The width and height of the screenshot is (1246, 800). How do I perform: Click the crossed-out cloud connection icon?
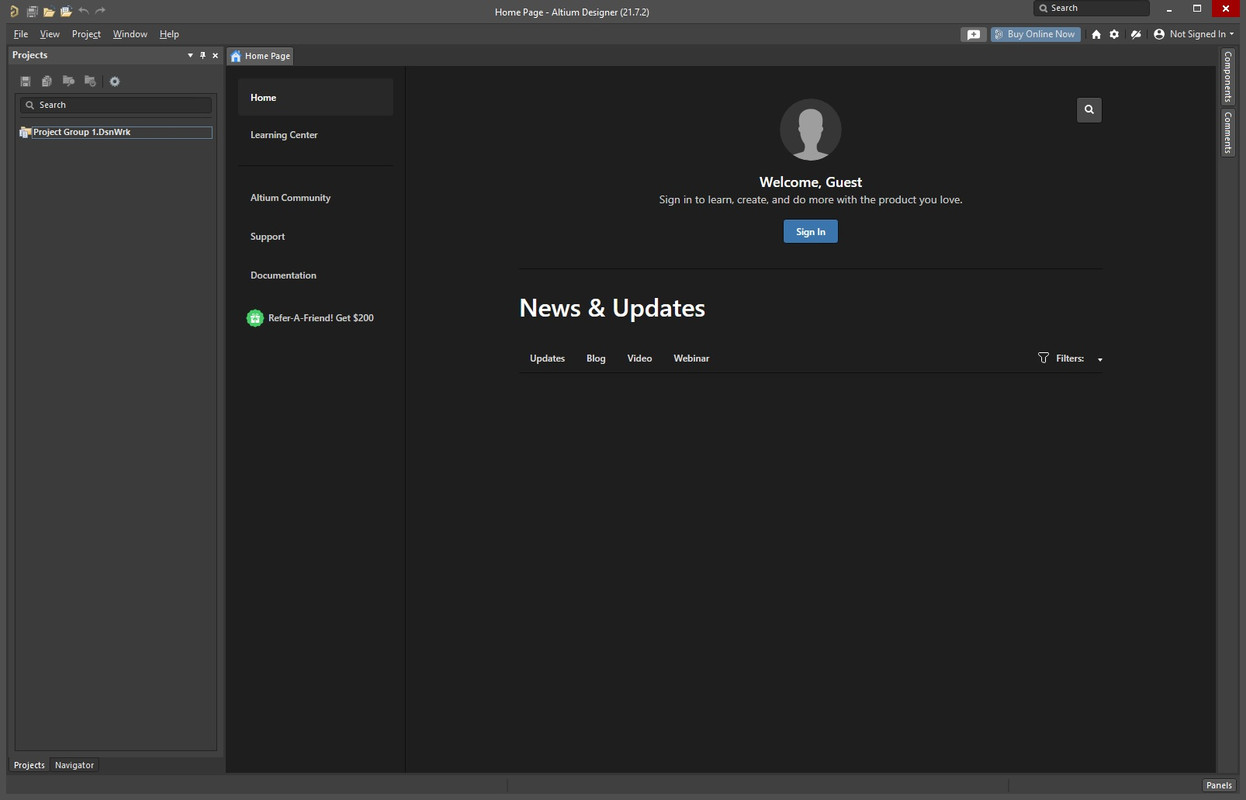point(1136,34)
